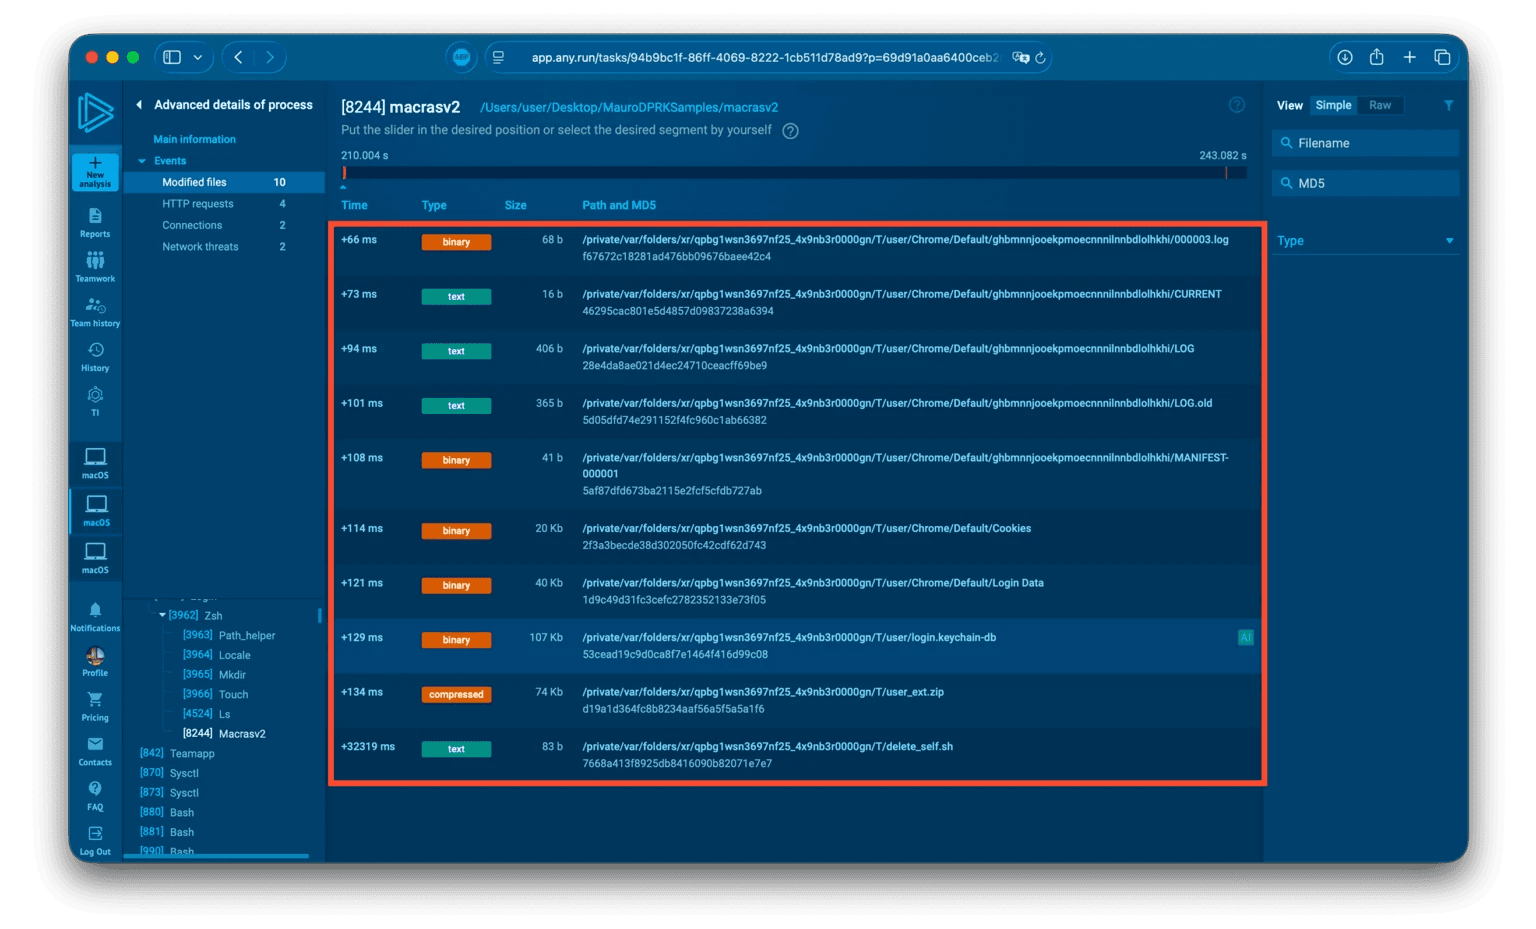Click the help icon beside slider instructions
1536x929 pixels.
click(790, 131)
